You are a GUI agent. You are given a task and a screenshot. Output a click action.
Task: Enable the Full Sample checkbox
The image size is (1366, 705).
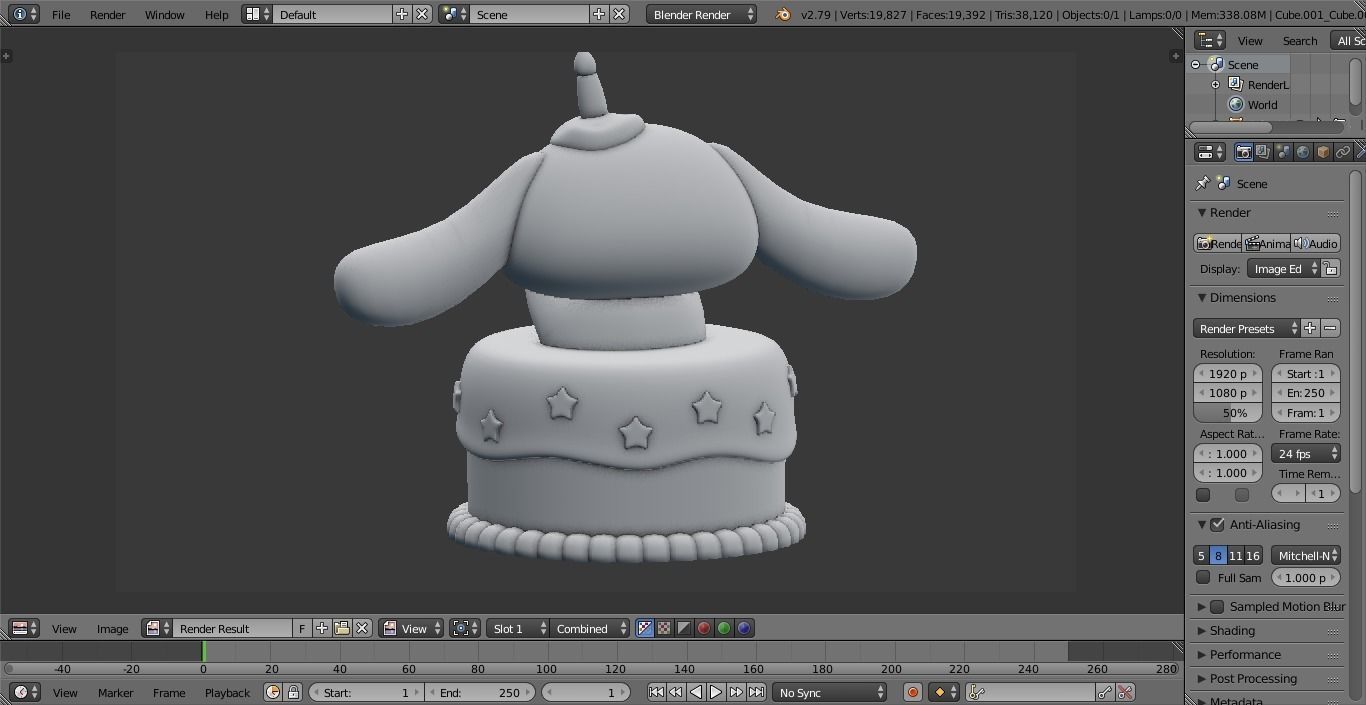coord(1203,577)
